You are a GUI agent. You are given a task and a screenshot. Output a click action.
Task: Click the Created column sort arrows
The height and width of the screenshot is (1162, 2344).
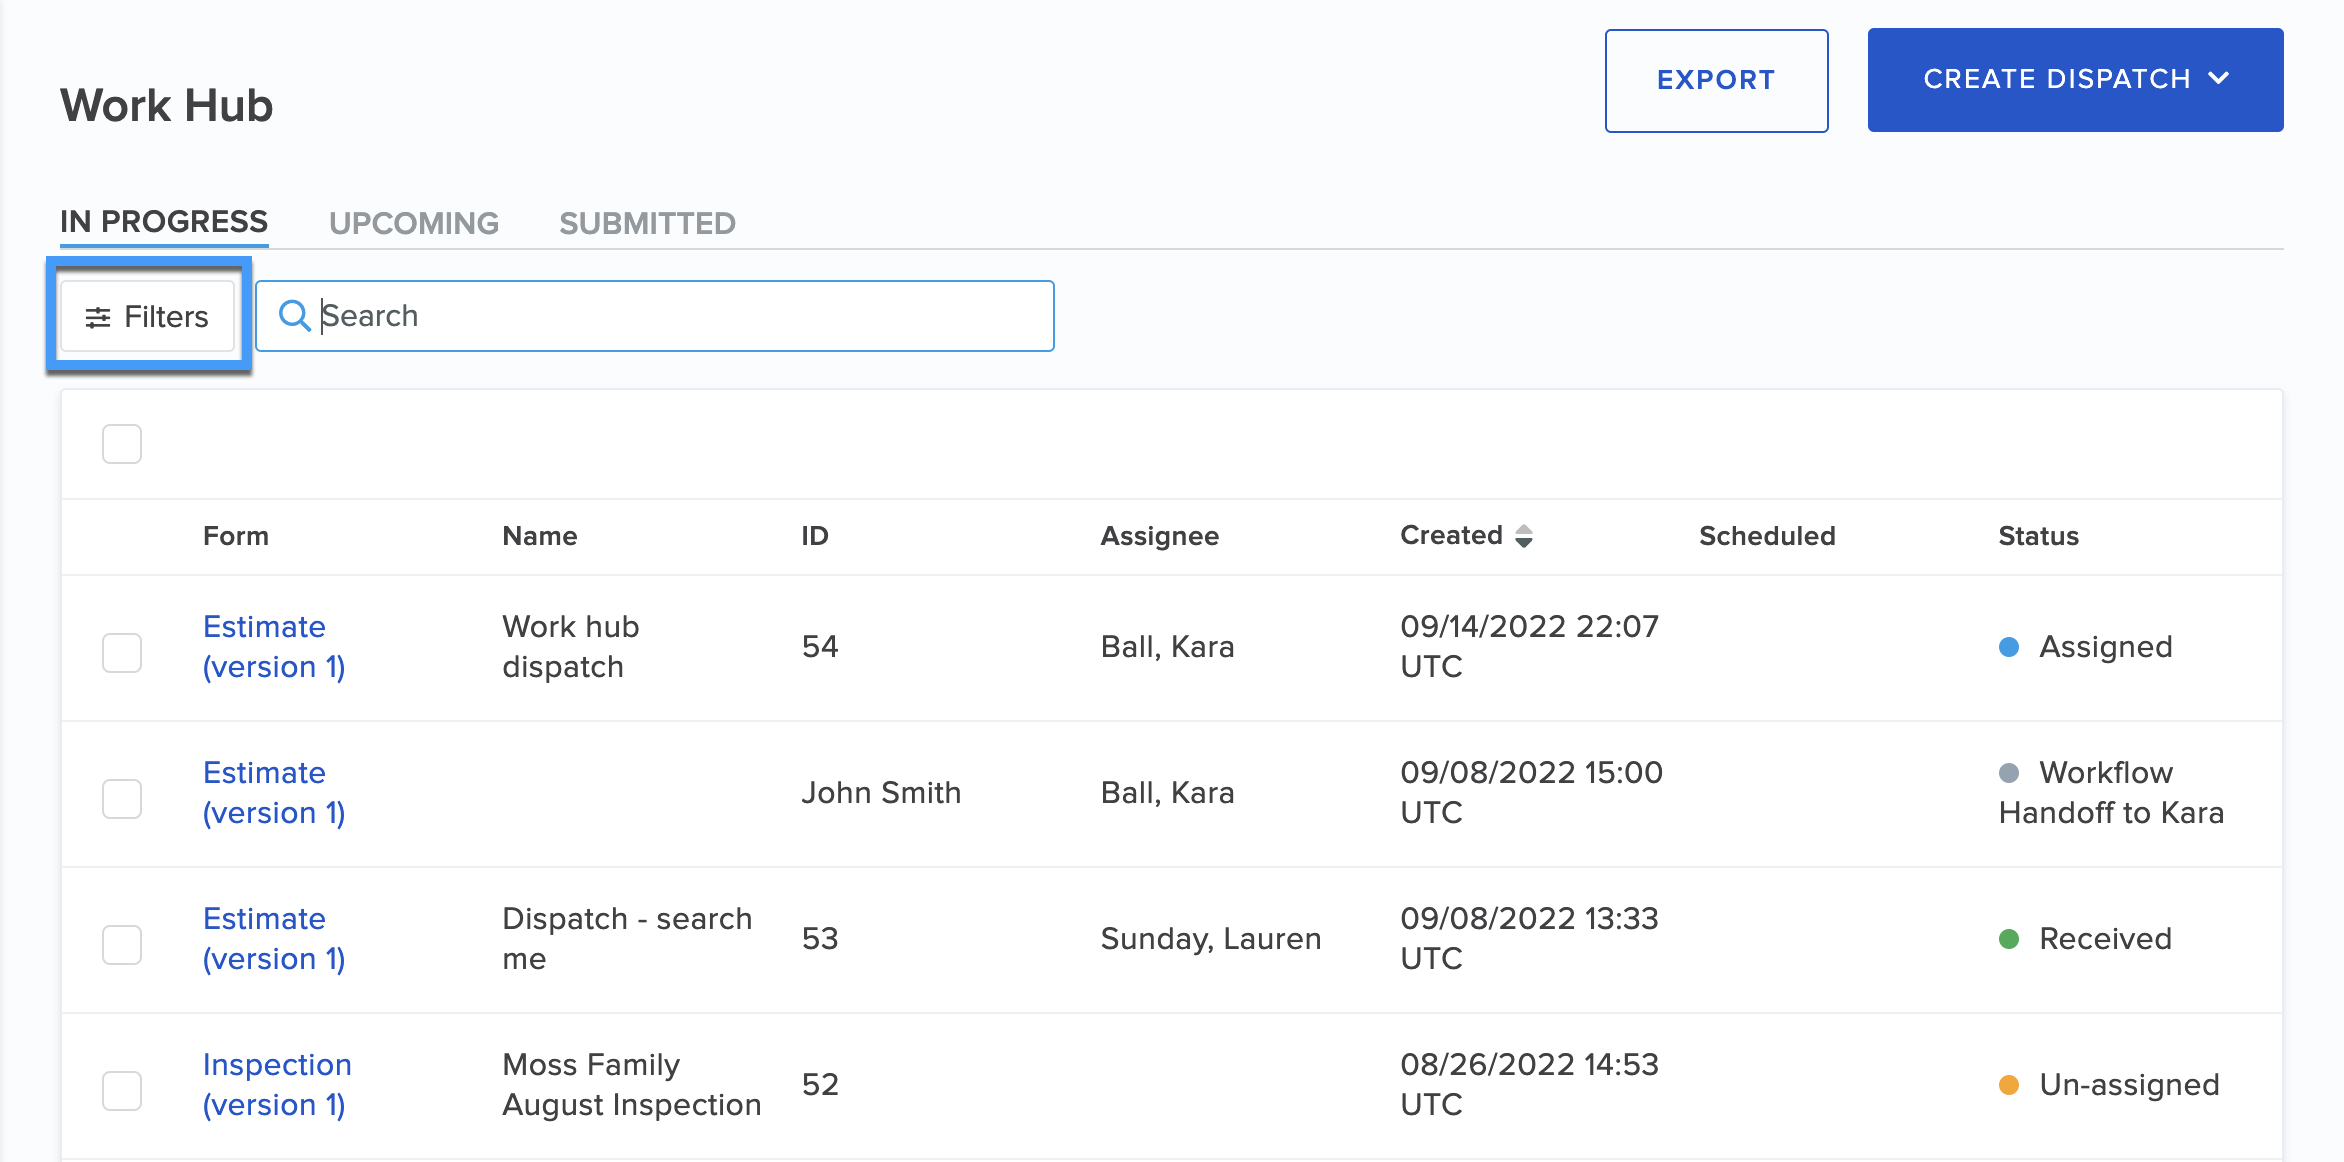(1523, 536)
